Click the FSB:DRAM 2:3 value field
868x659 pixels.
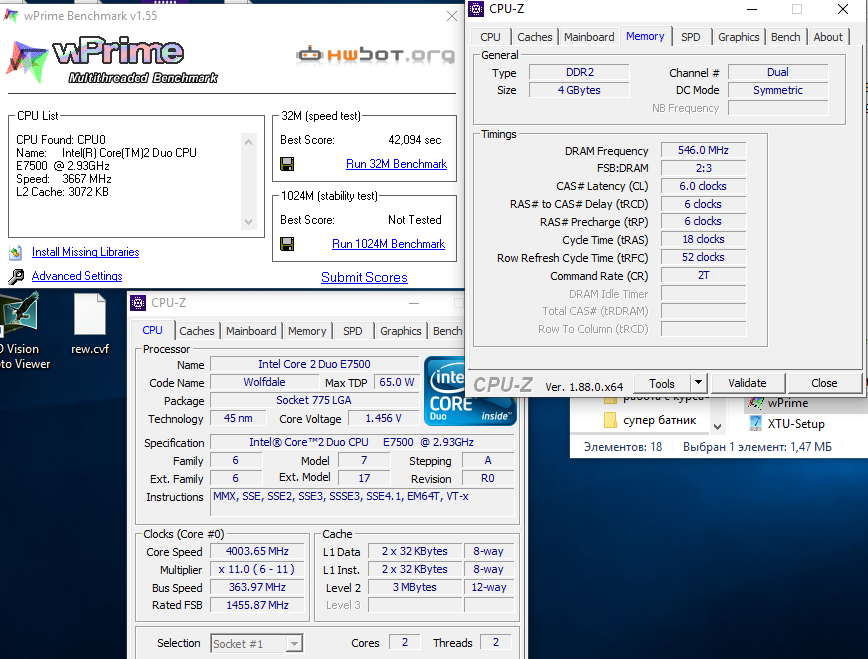[703, 168]
